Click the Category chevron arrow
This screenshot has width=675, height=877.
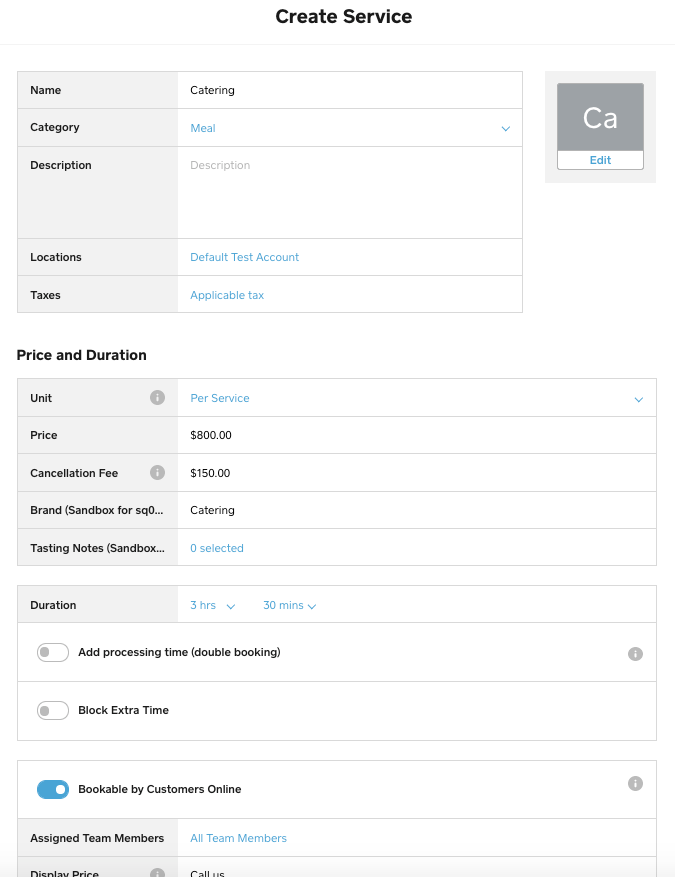(506, 129)
